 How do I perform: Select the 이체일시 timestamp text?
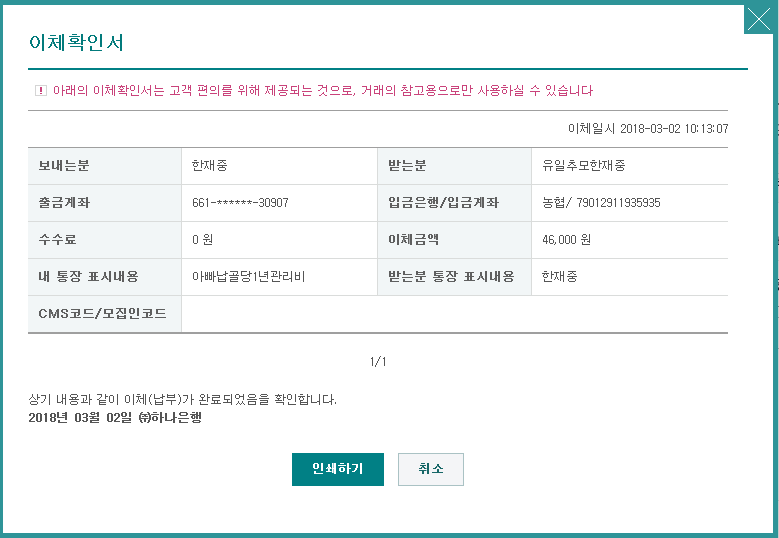click(647, 129)
